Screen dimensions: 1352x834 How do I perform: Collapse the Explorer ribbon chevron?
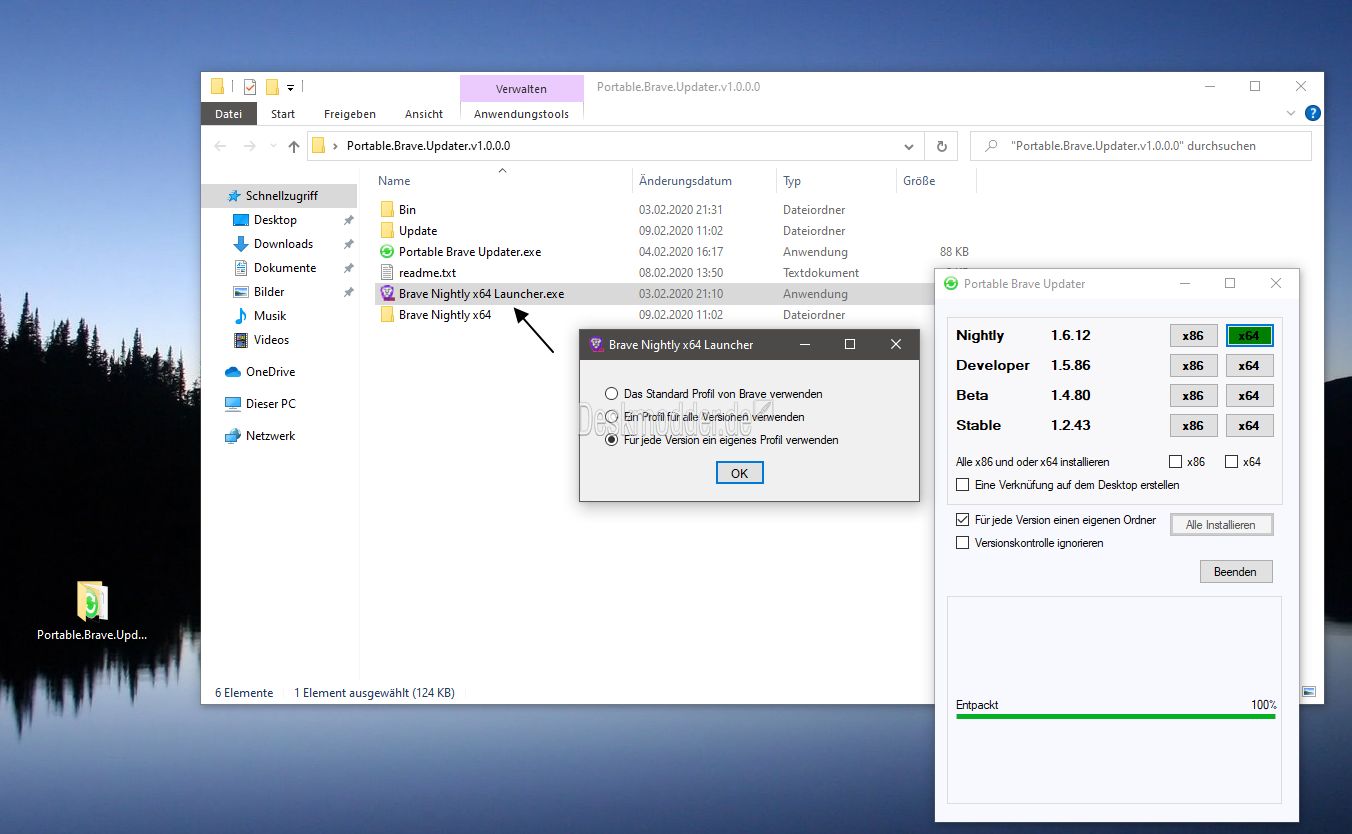point(1291,114)
